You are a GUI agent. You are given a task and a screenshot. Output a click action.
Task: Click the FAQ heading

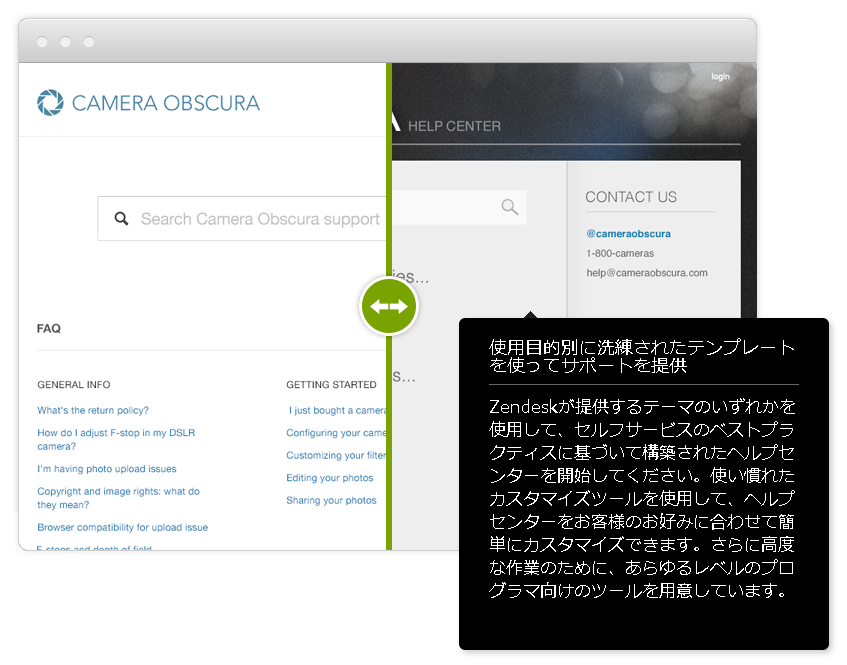pyautogui.click(x=49, y=328)
